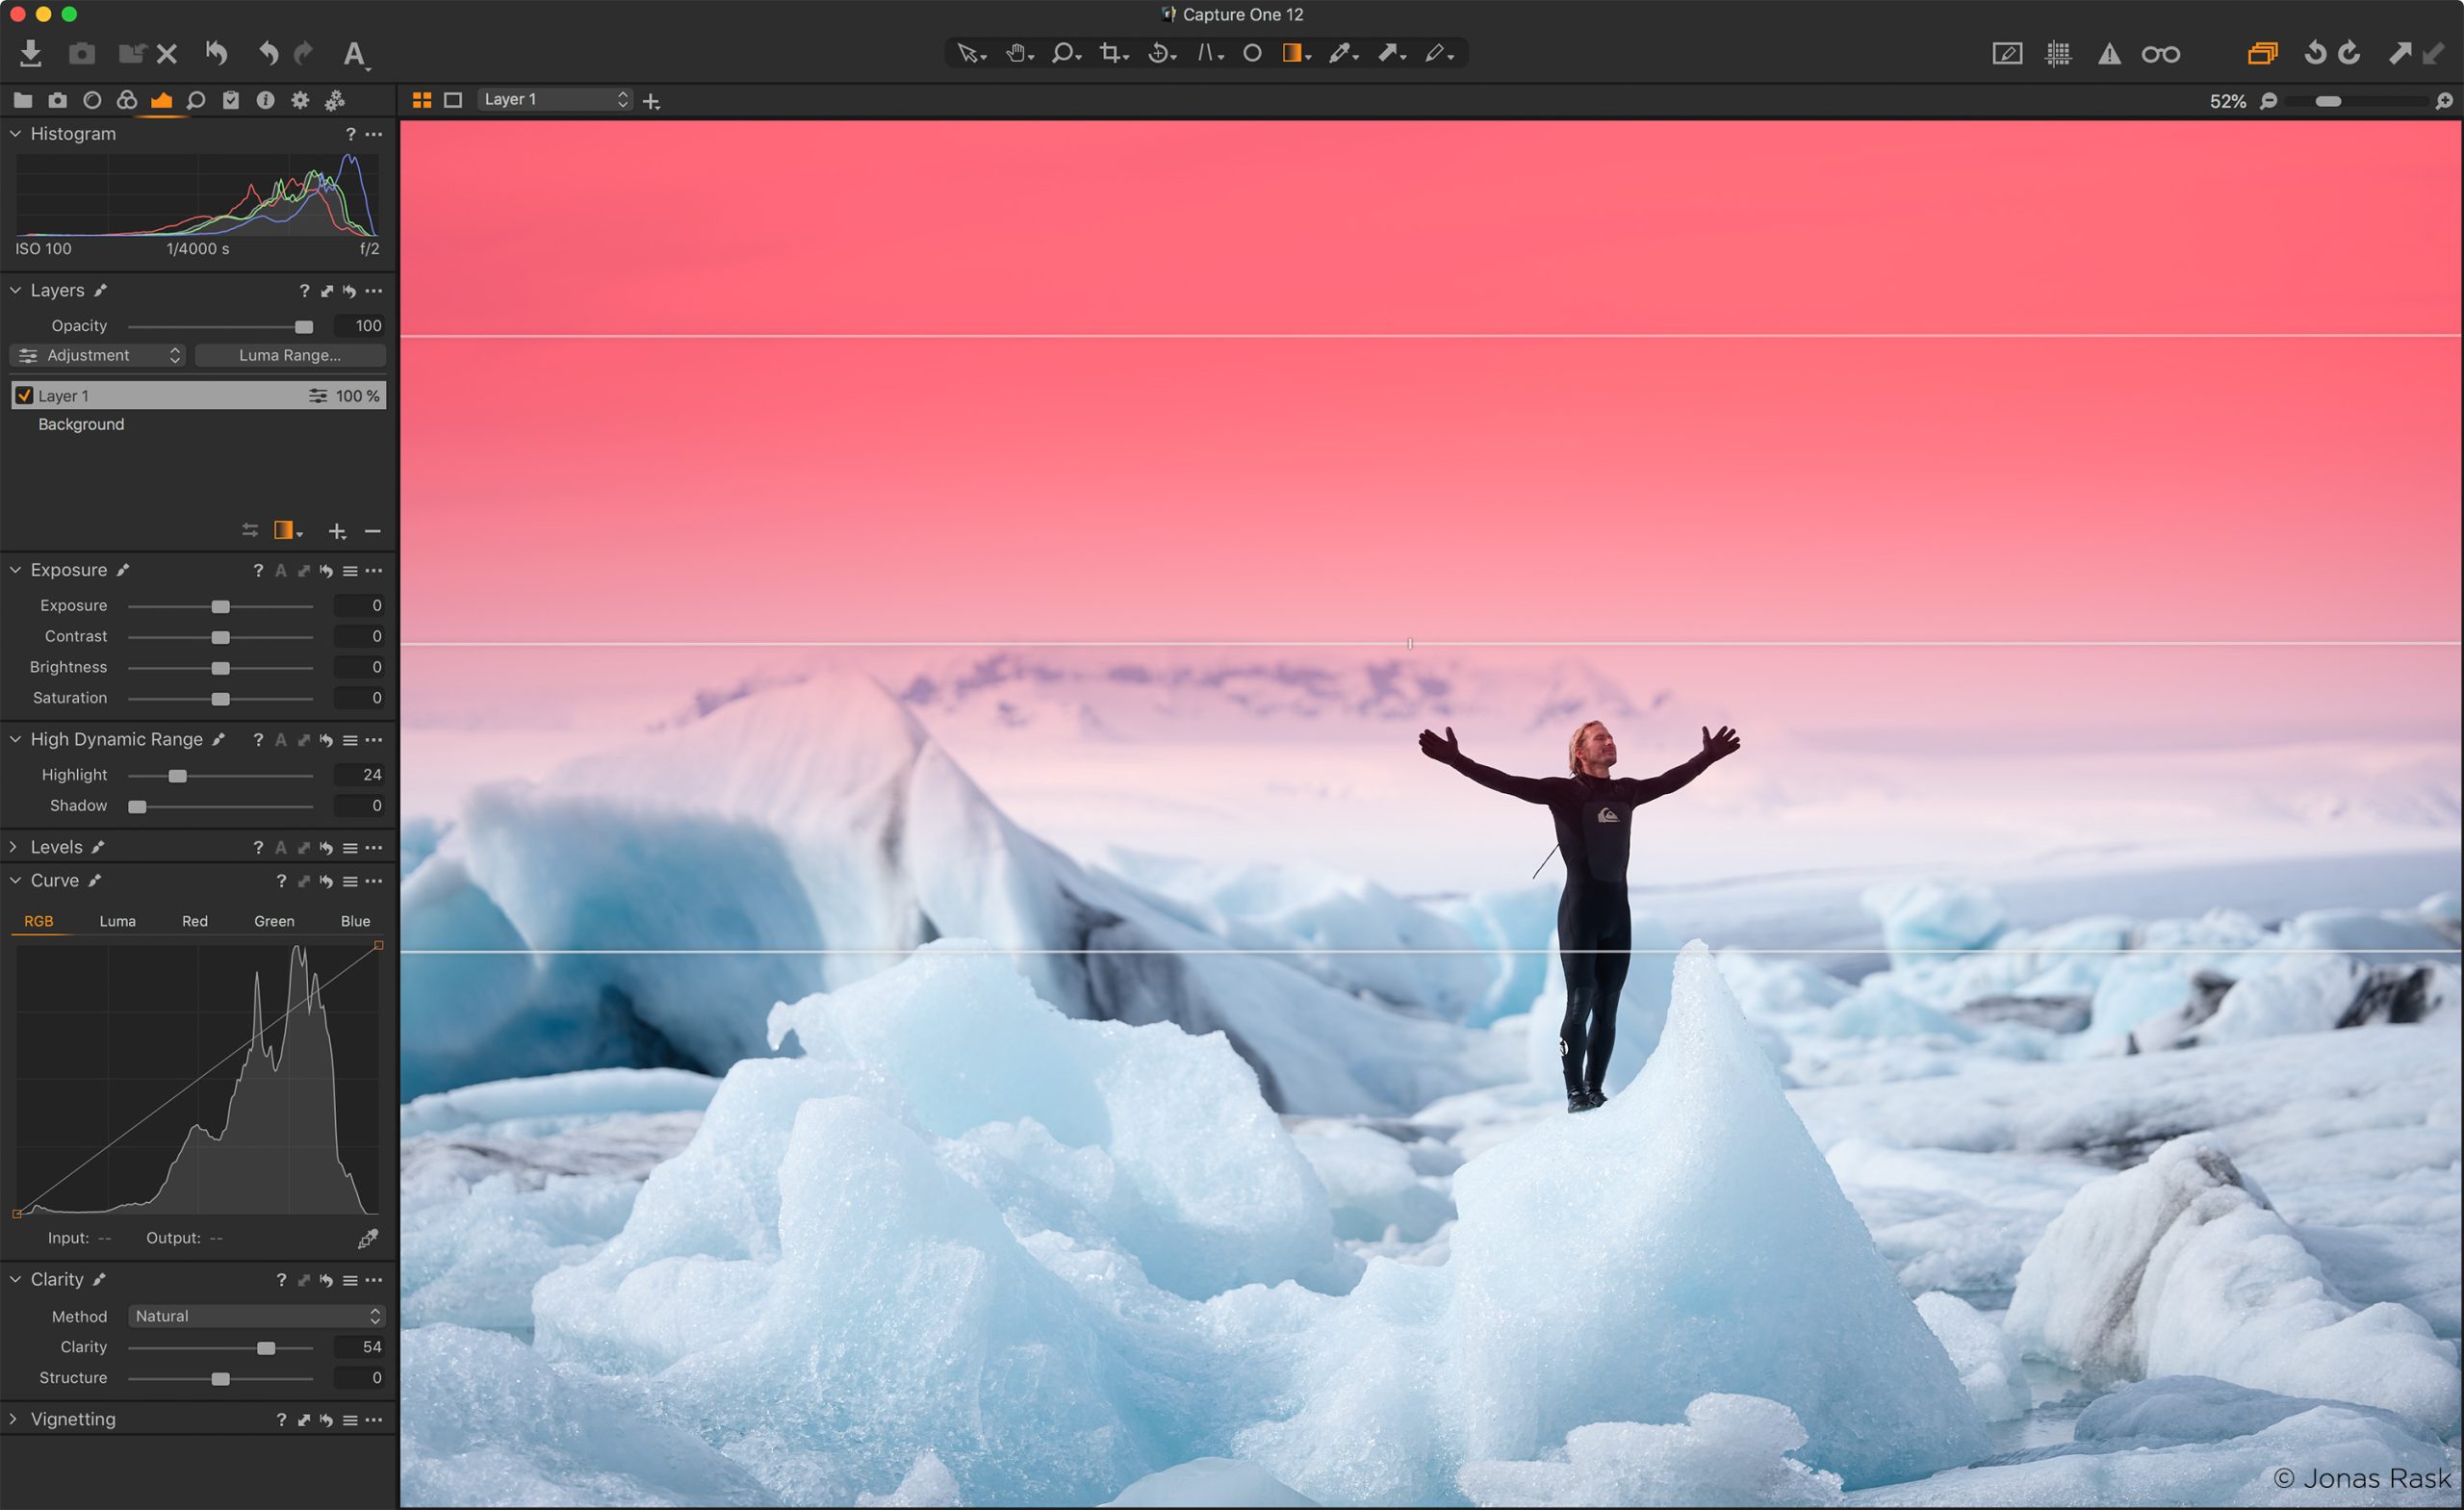Switch to the Blue curve tab
2464x1510 pixels.
pyautogui.click(x=355, y=921)
